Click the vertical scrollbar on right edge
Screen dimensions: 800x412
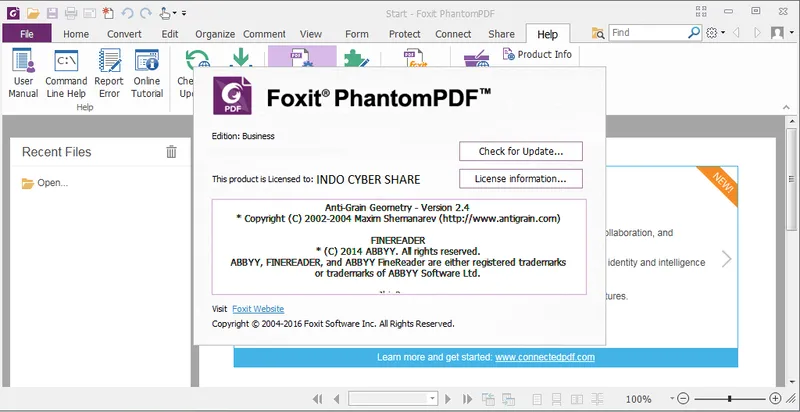click(791, 178)
